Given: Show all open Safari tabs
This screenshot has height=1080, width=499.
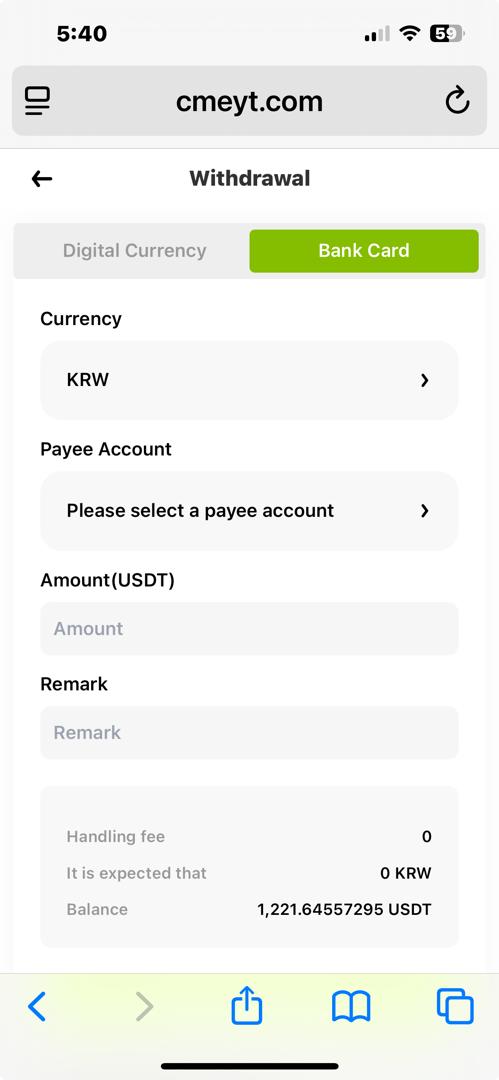Looking at the screenshot, I should [x=455, y=1006].
